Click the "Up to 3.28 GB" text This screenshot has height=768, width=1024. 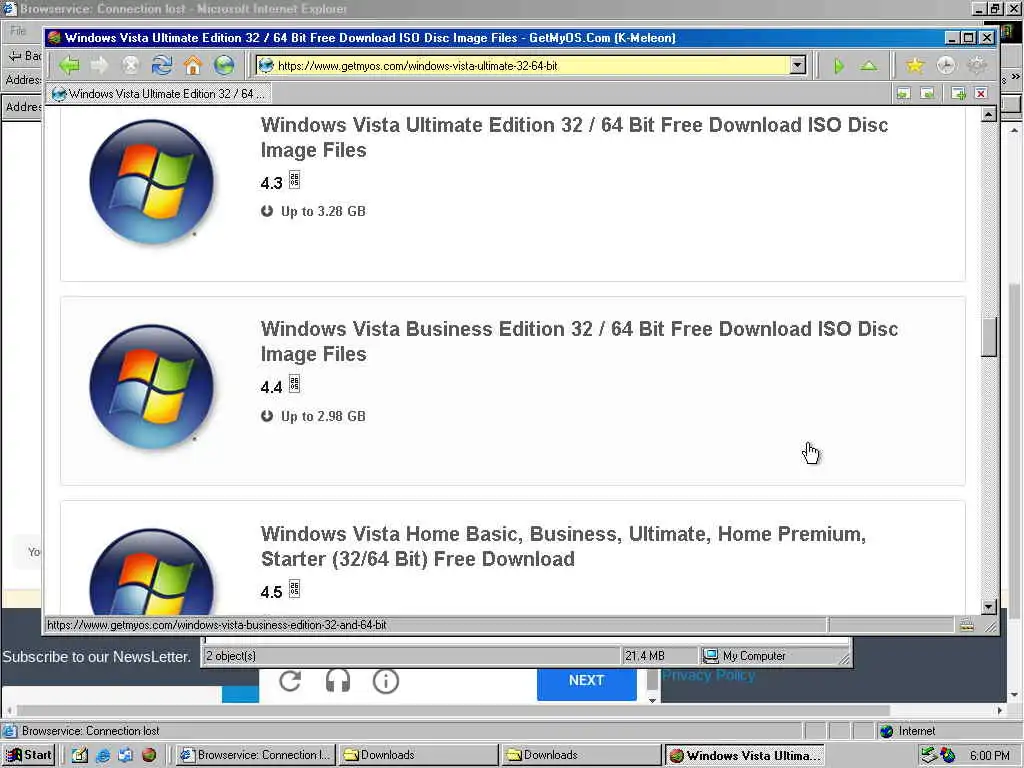(323, 212)
